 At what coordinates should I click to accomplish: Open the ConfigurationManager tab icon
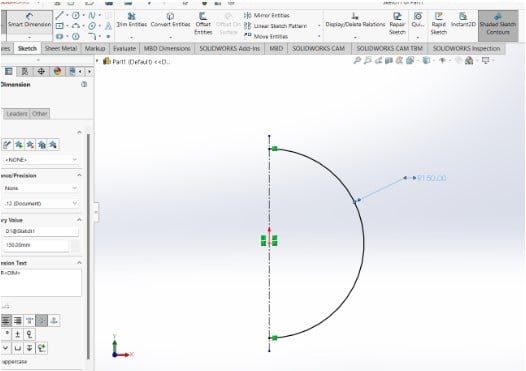click(x=24, y=71)
